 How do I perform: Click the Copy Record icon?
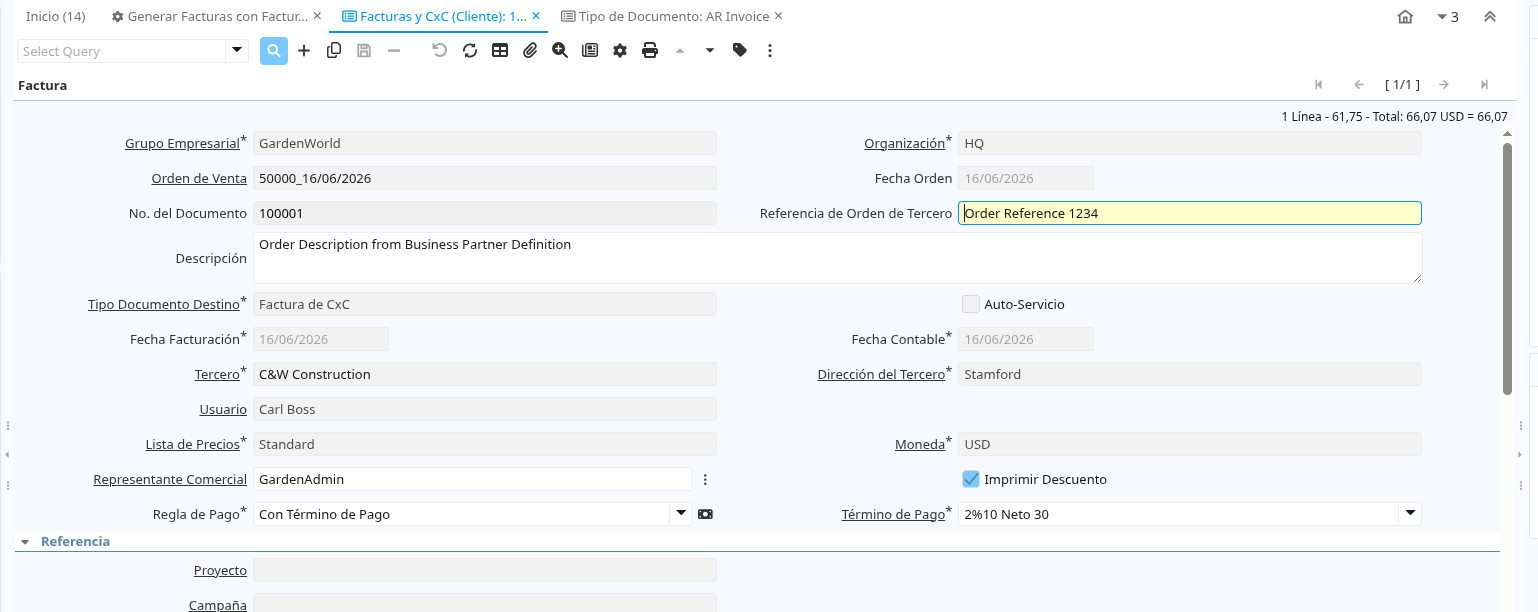[334, 51]
